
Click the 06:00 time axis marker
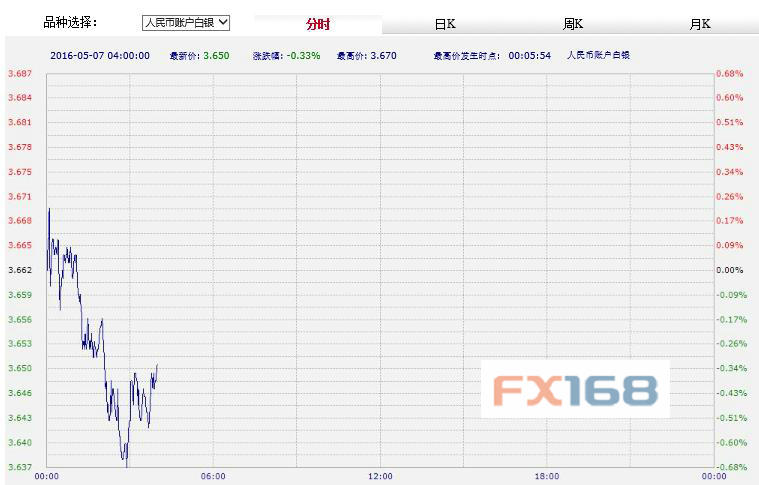click(x=213, y=476)
